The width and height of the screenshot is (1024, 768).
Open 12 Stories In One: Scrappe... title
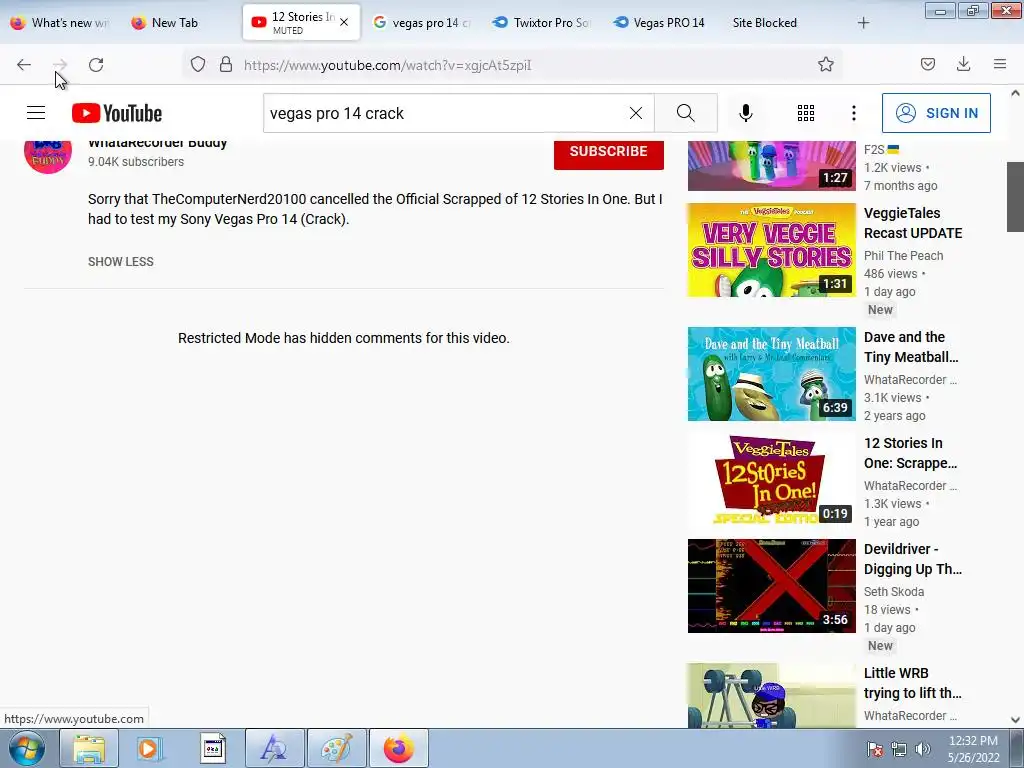(910, 453)
